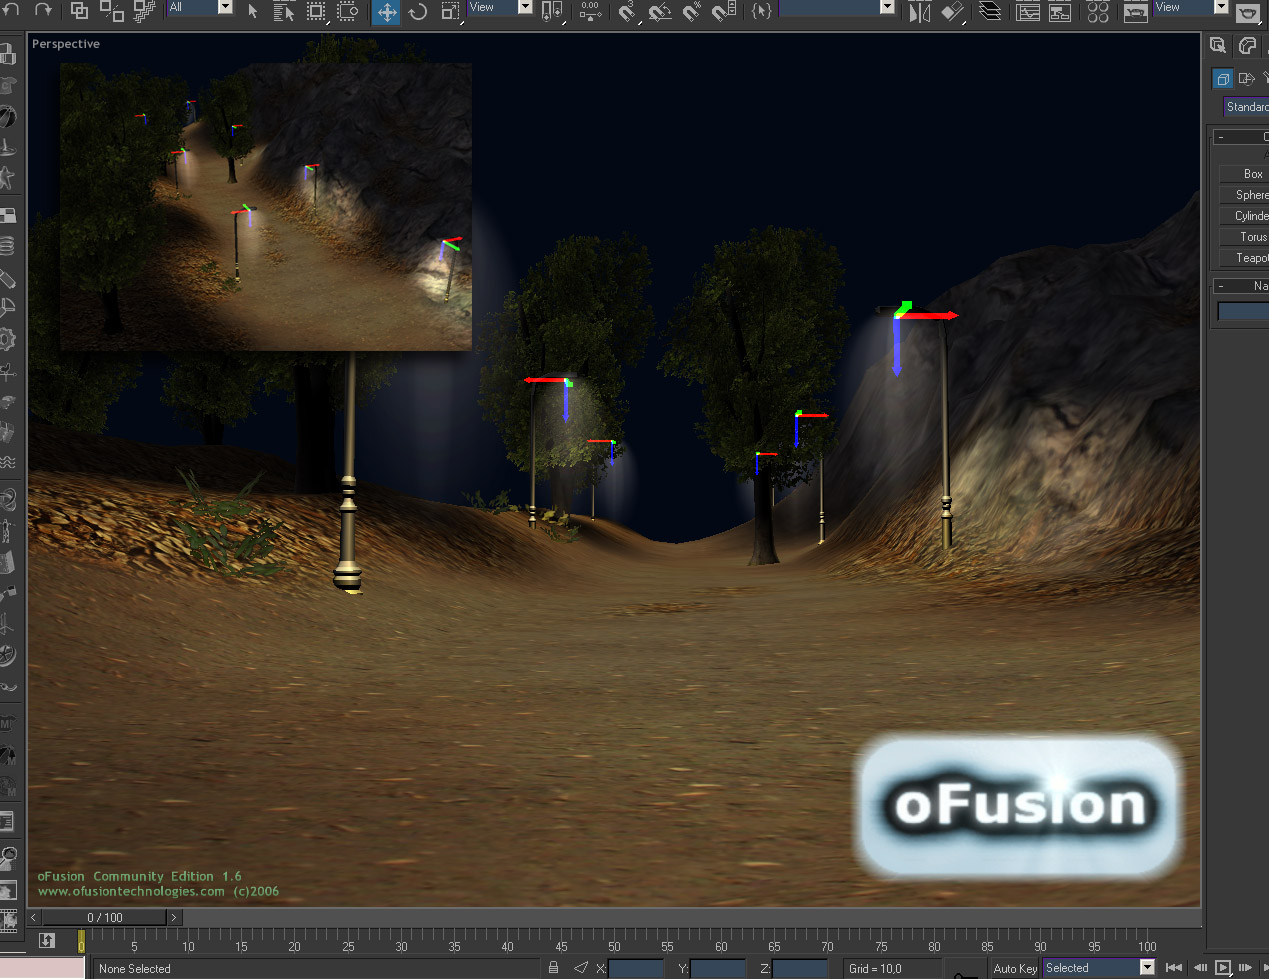The width and height of the screenshot is (1269, 979).
Task: Click the X coordinate input field
Action: (x=636, y=968)
